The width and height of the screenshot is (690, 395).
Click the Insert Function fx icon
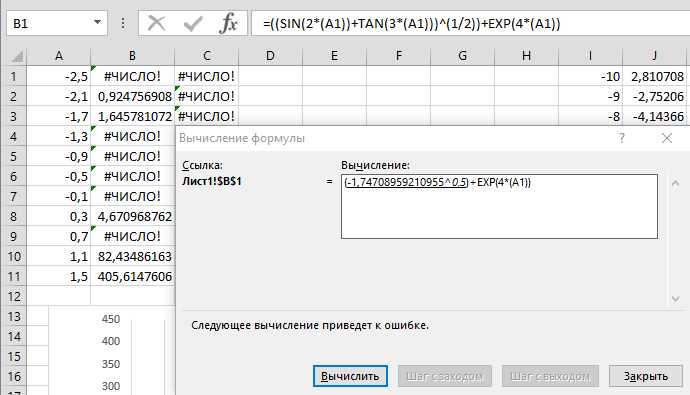click(228, 23)
